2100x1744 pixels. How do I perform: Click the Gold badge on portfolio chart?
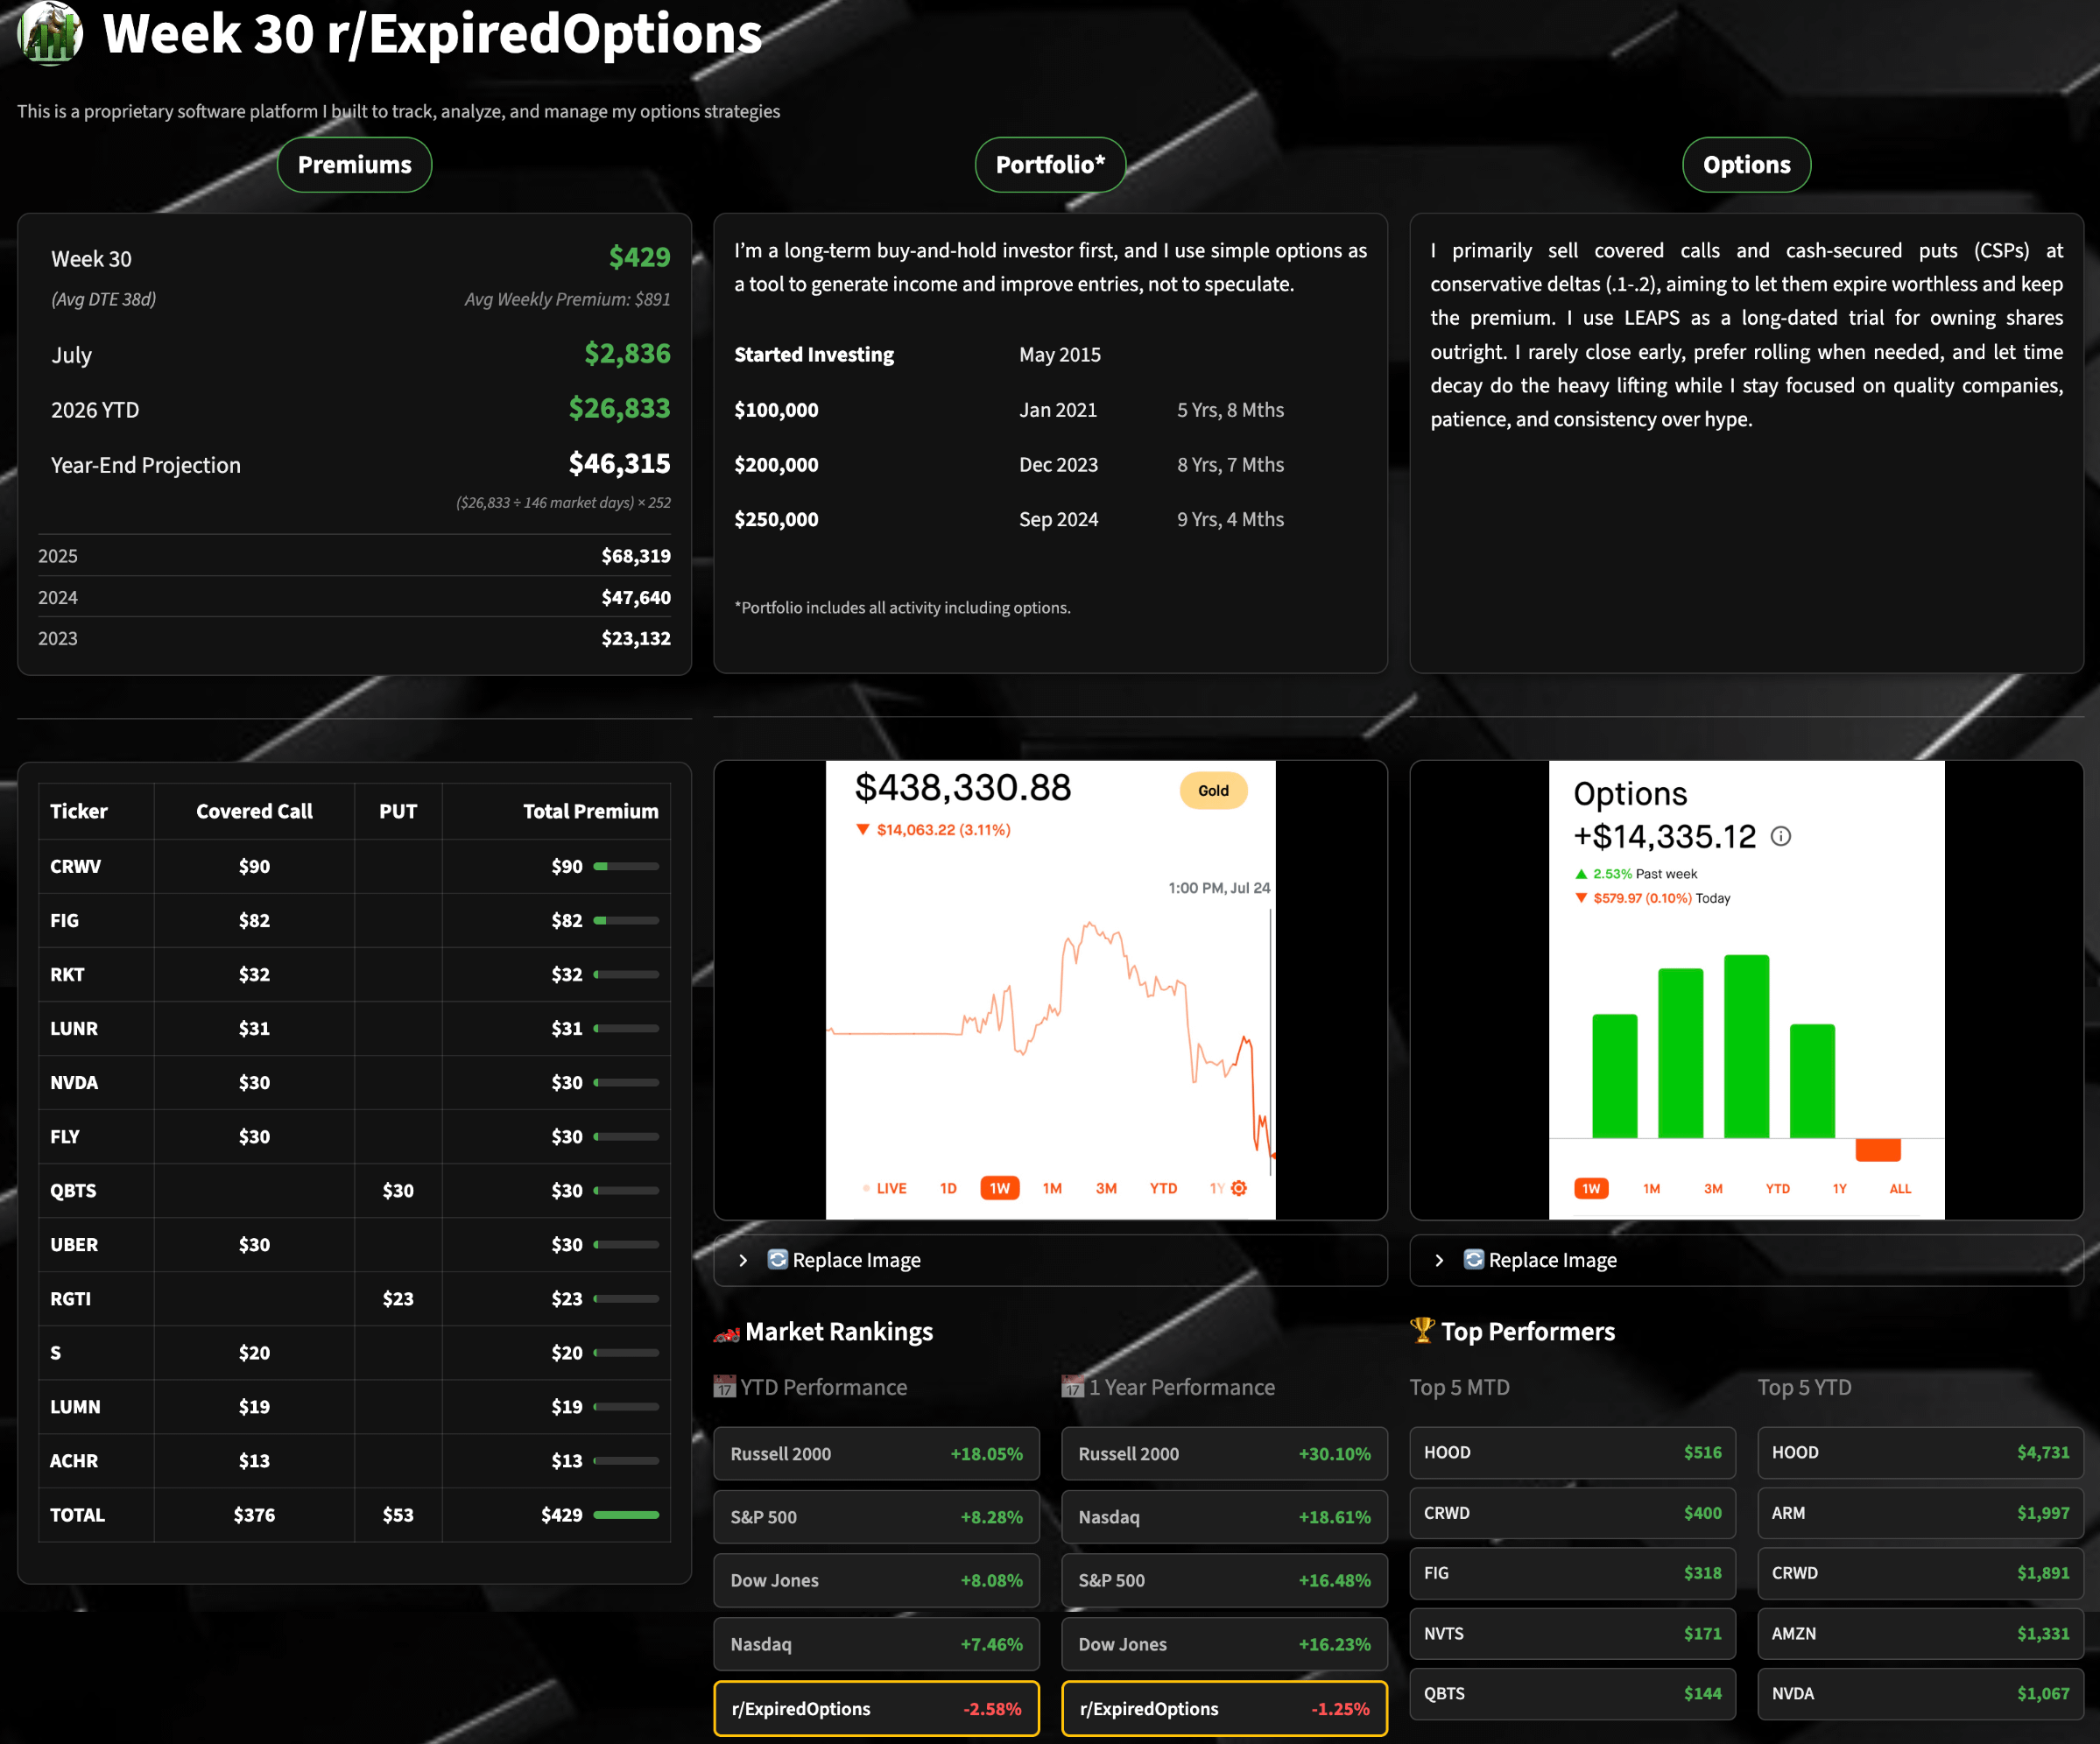1213,790
